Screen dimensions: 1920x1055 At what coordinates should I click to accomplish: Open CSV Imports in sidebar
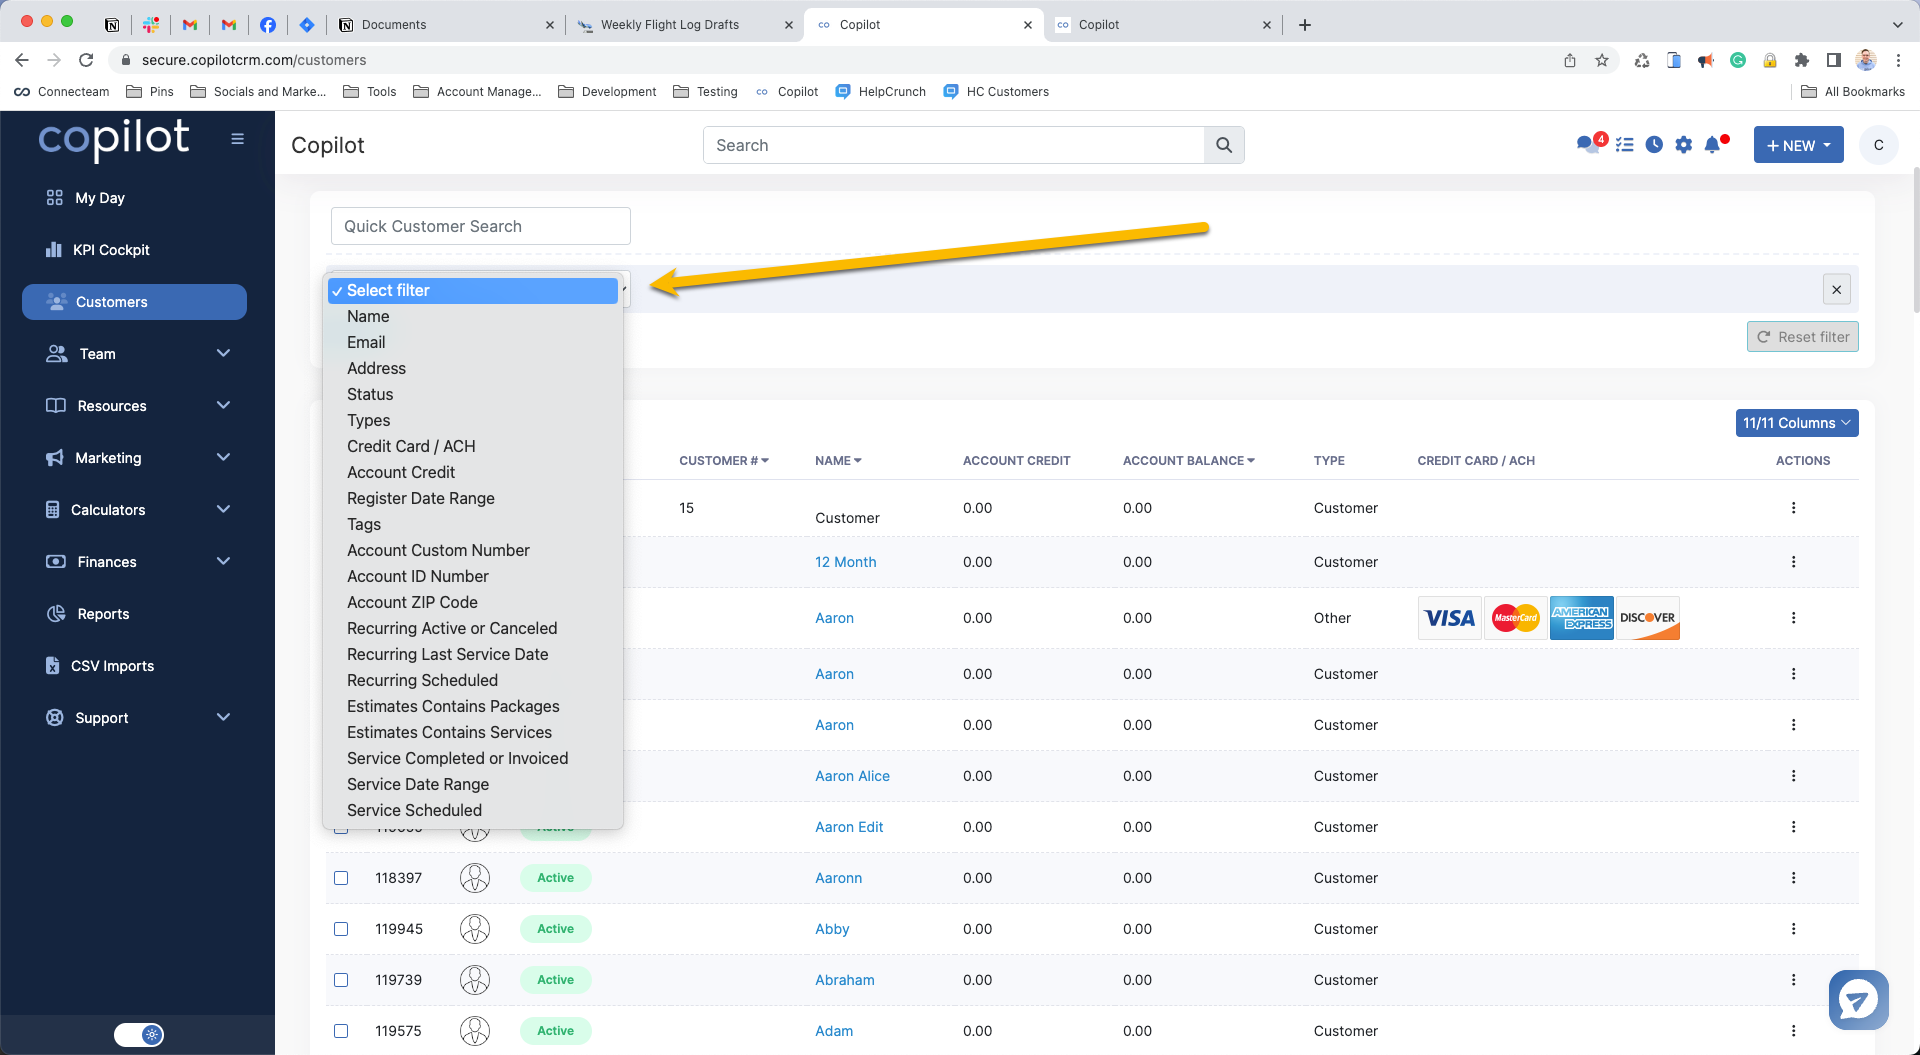coord(112,666)
